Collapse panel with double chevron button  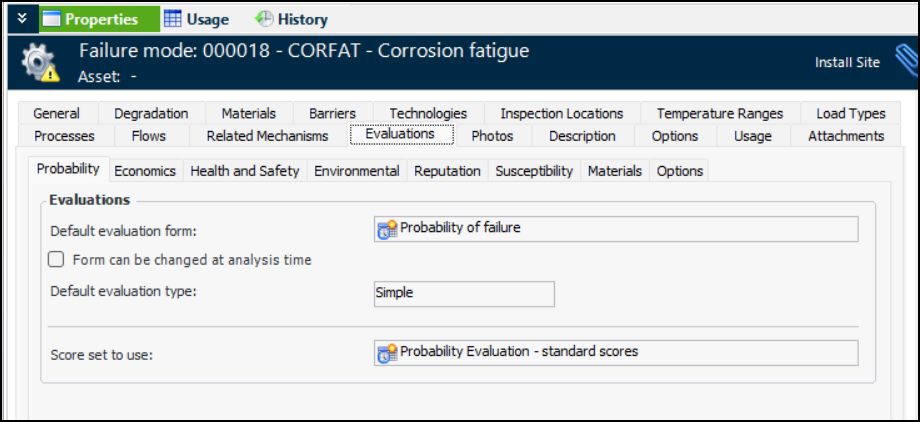22,19
